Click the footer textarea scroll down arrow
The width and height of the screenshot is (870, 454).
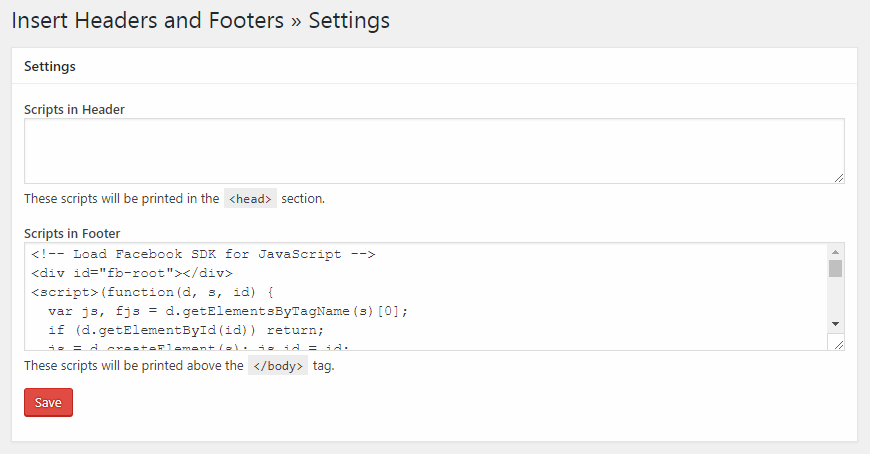(x=836, y=324)
